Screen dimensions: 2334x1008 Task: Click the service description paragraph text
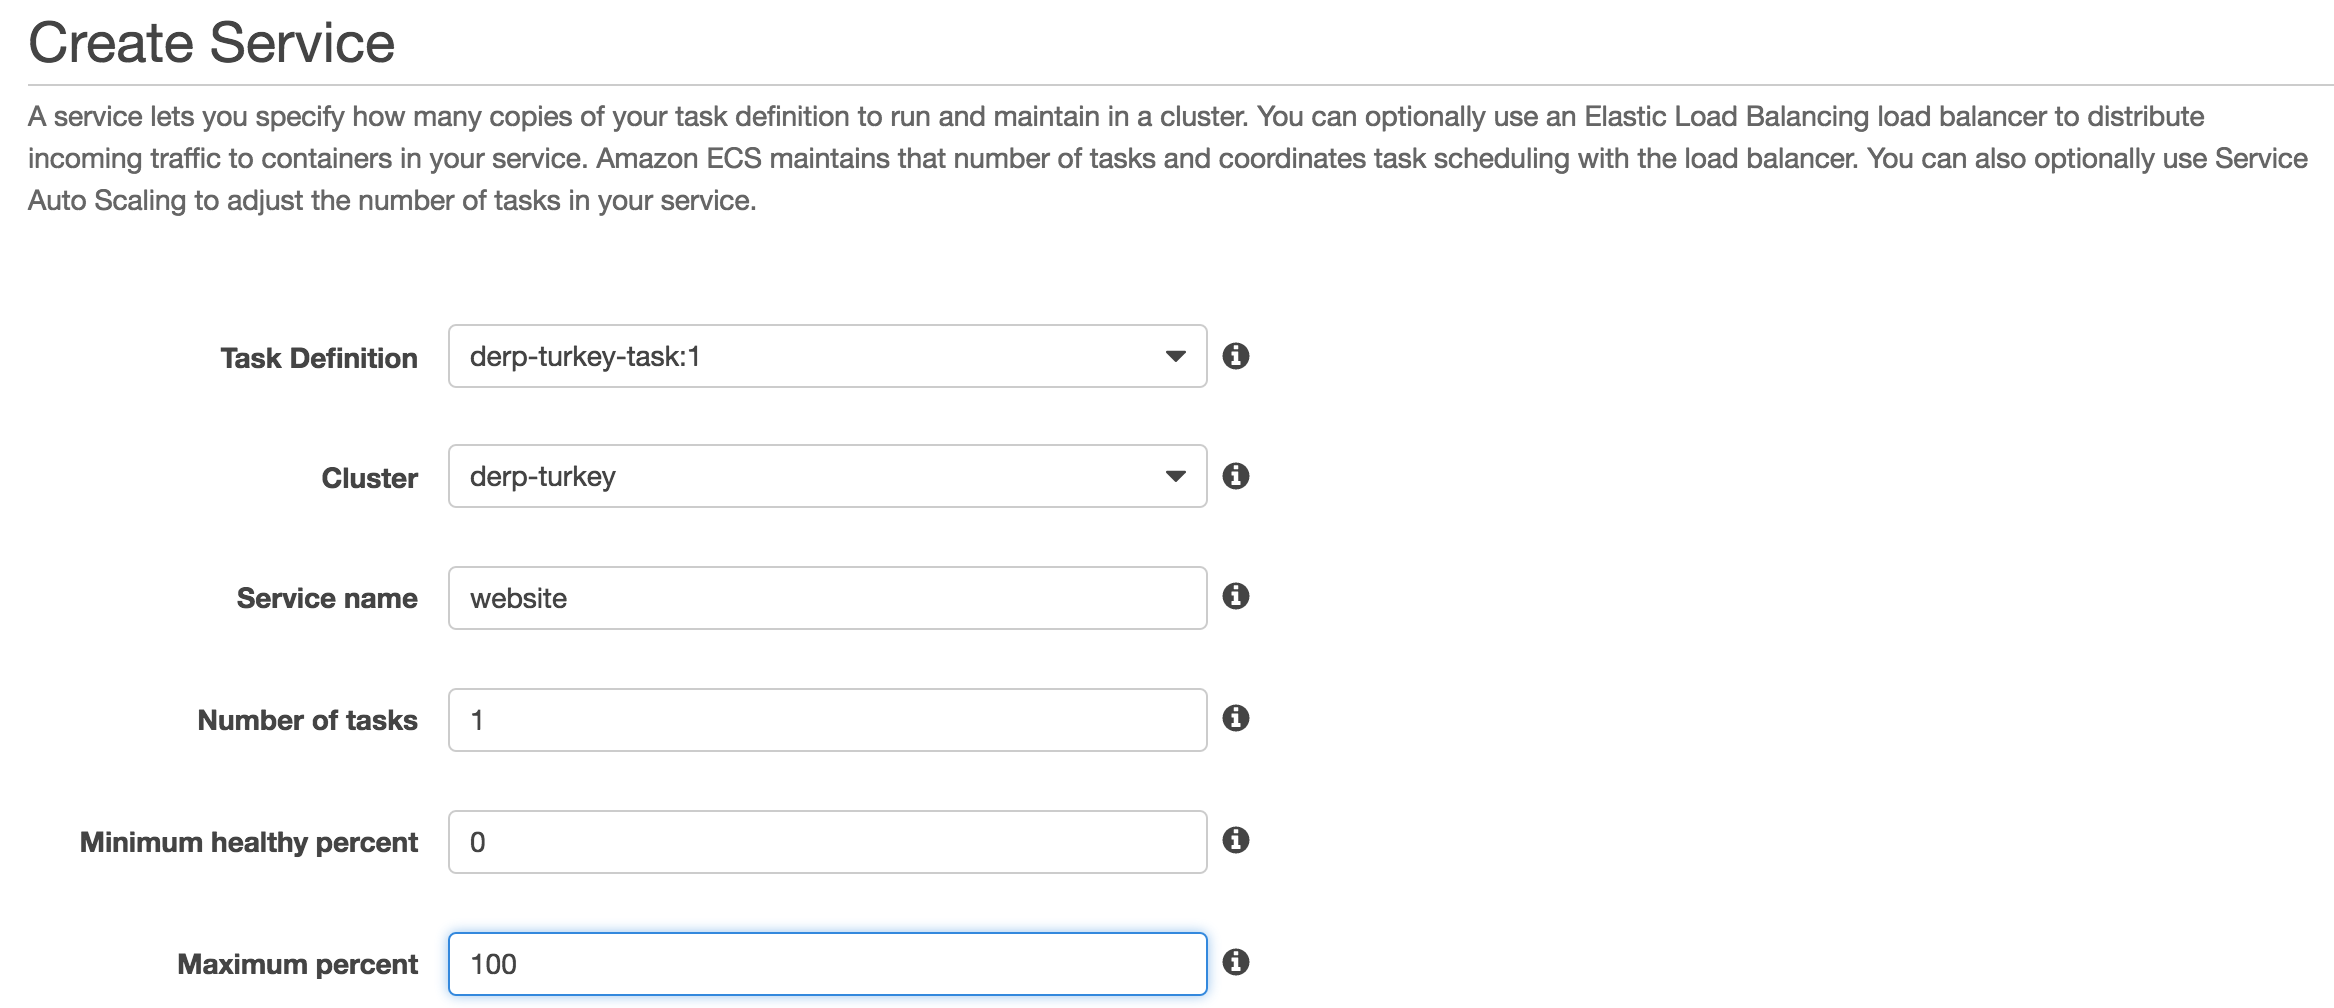point(1168,158)
